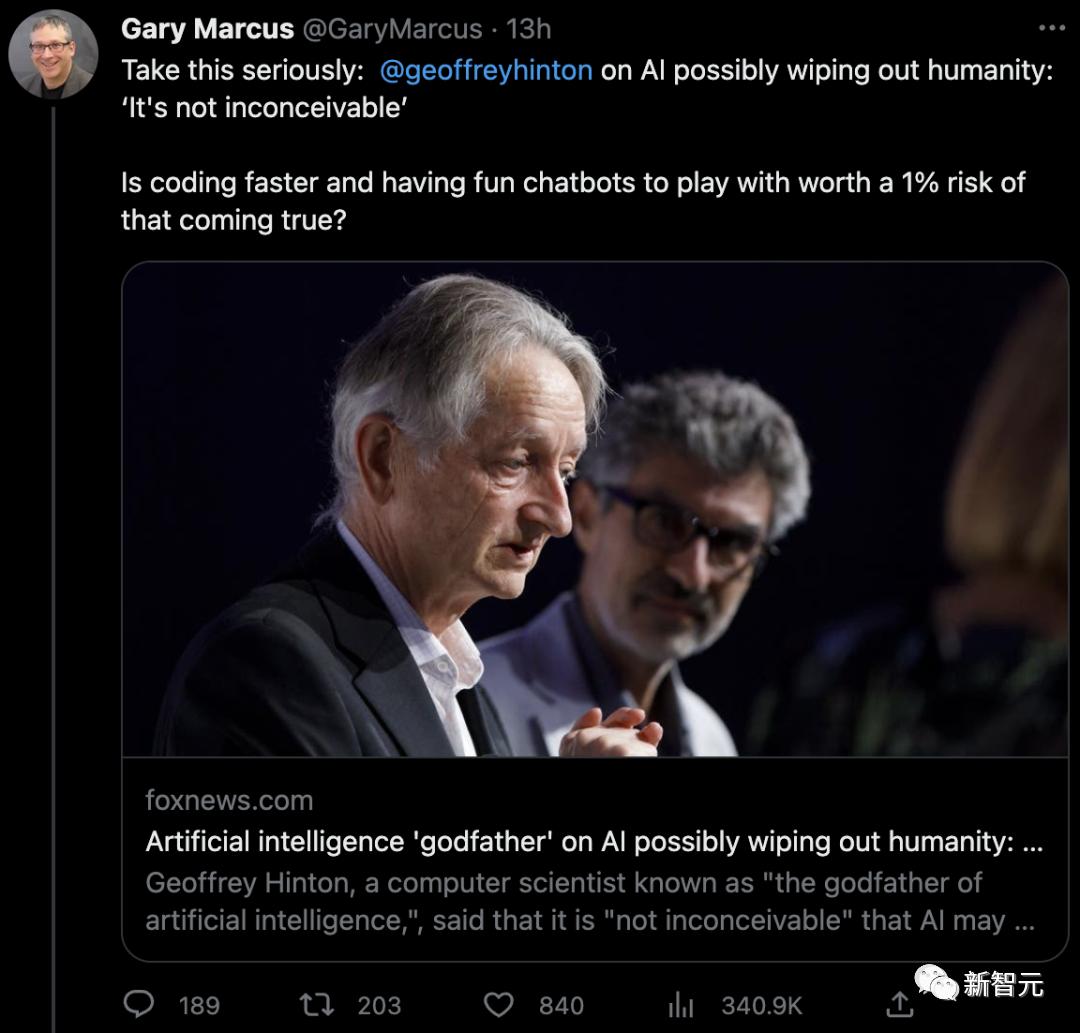Click the 203 retweets count
The image size is (1080, 1033).
click(x=379, y=1004)
